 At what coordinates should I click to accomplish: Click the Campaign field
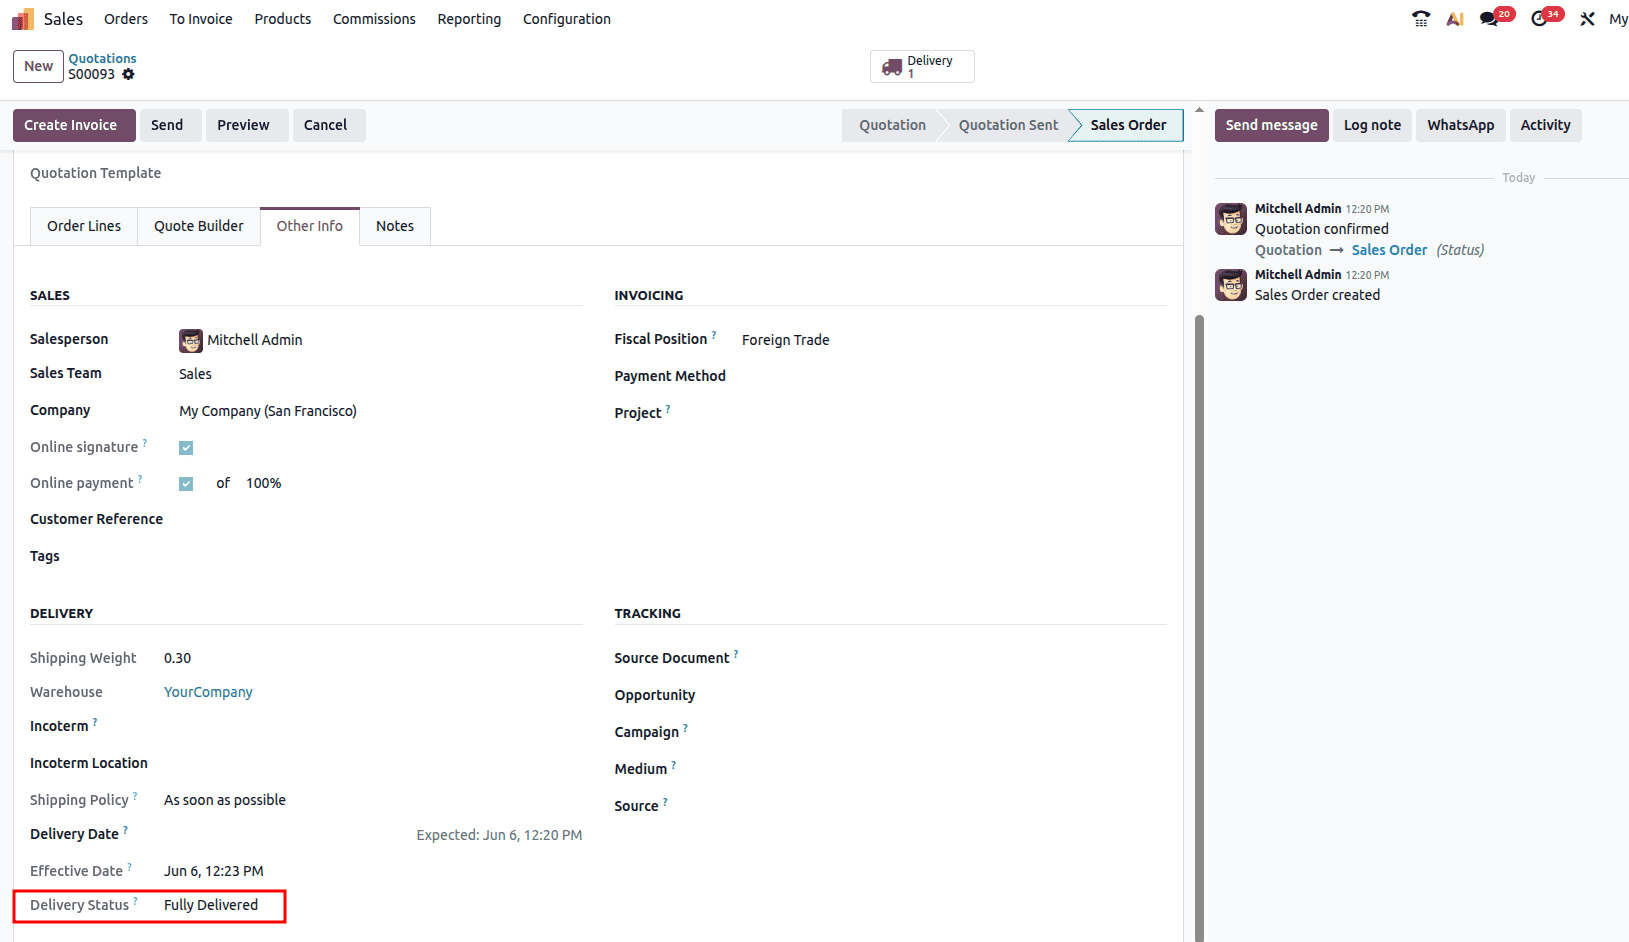tap(954, 732)
